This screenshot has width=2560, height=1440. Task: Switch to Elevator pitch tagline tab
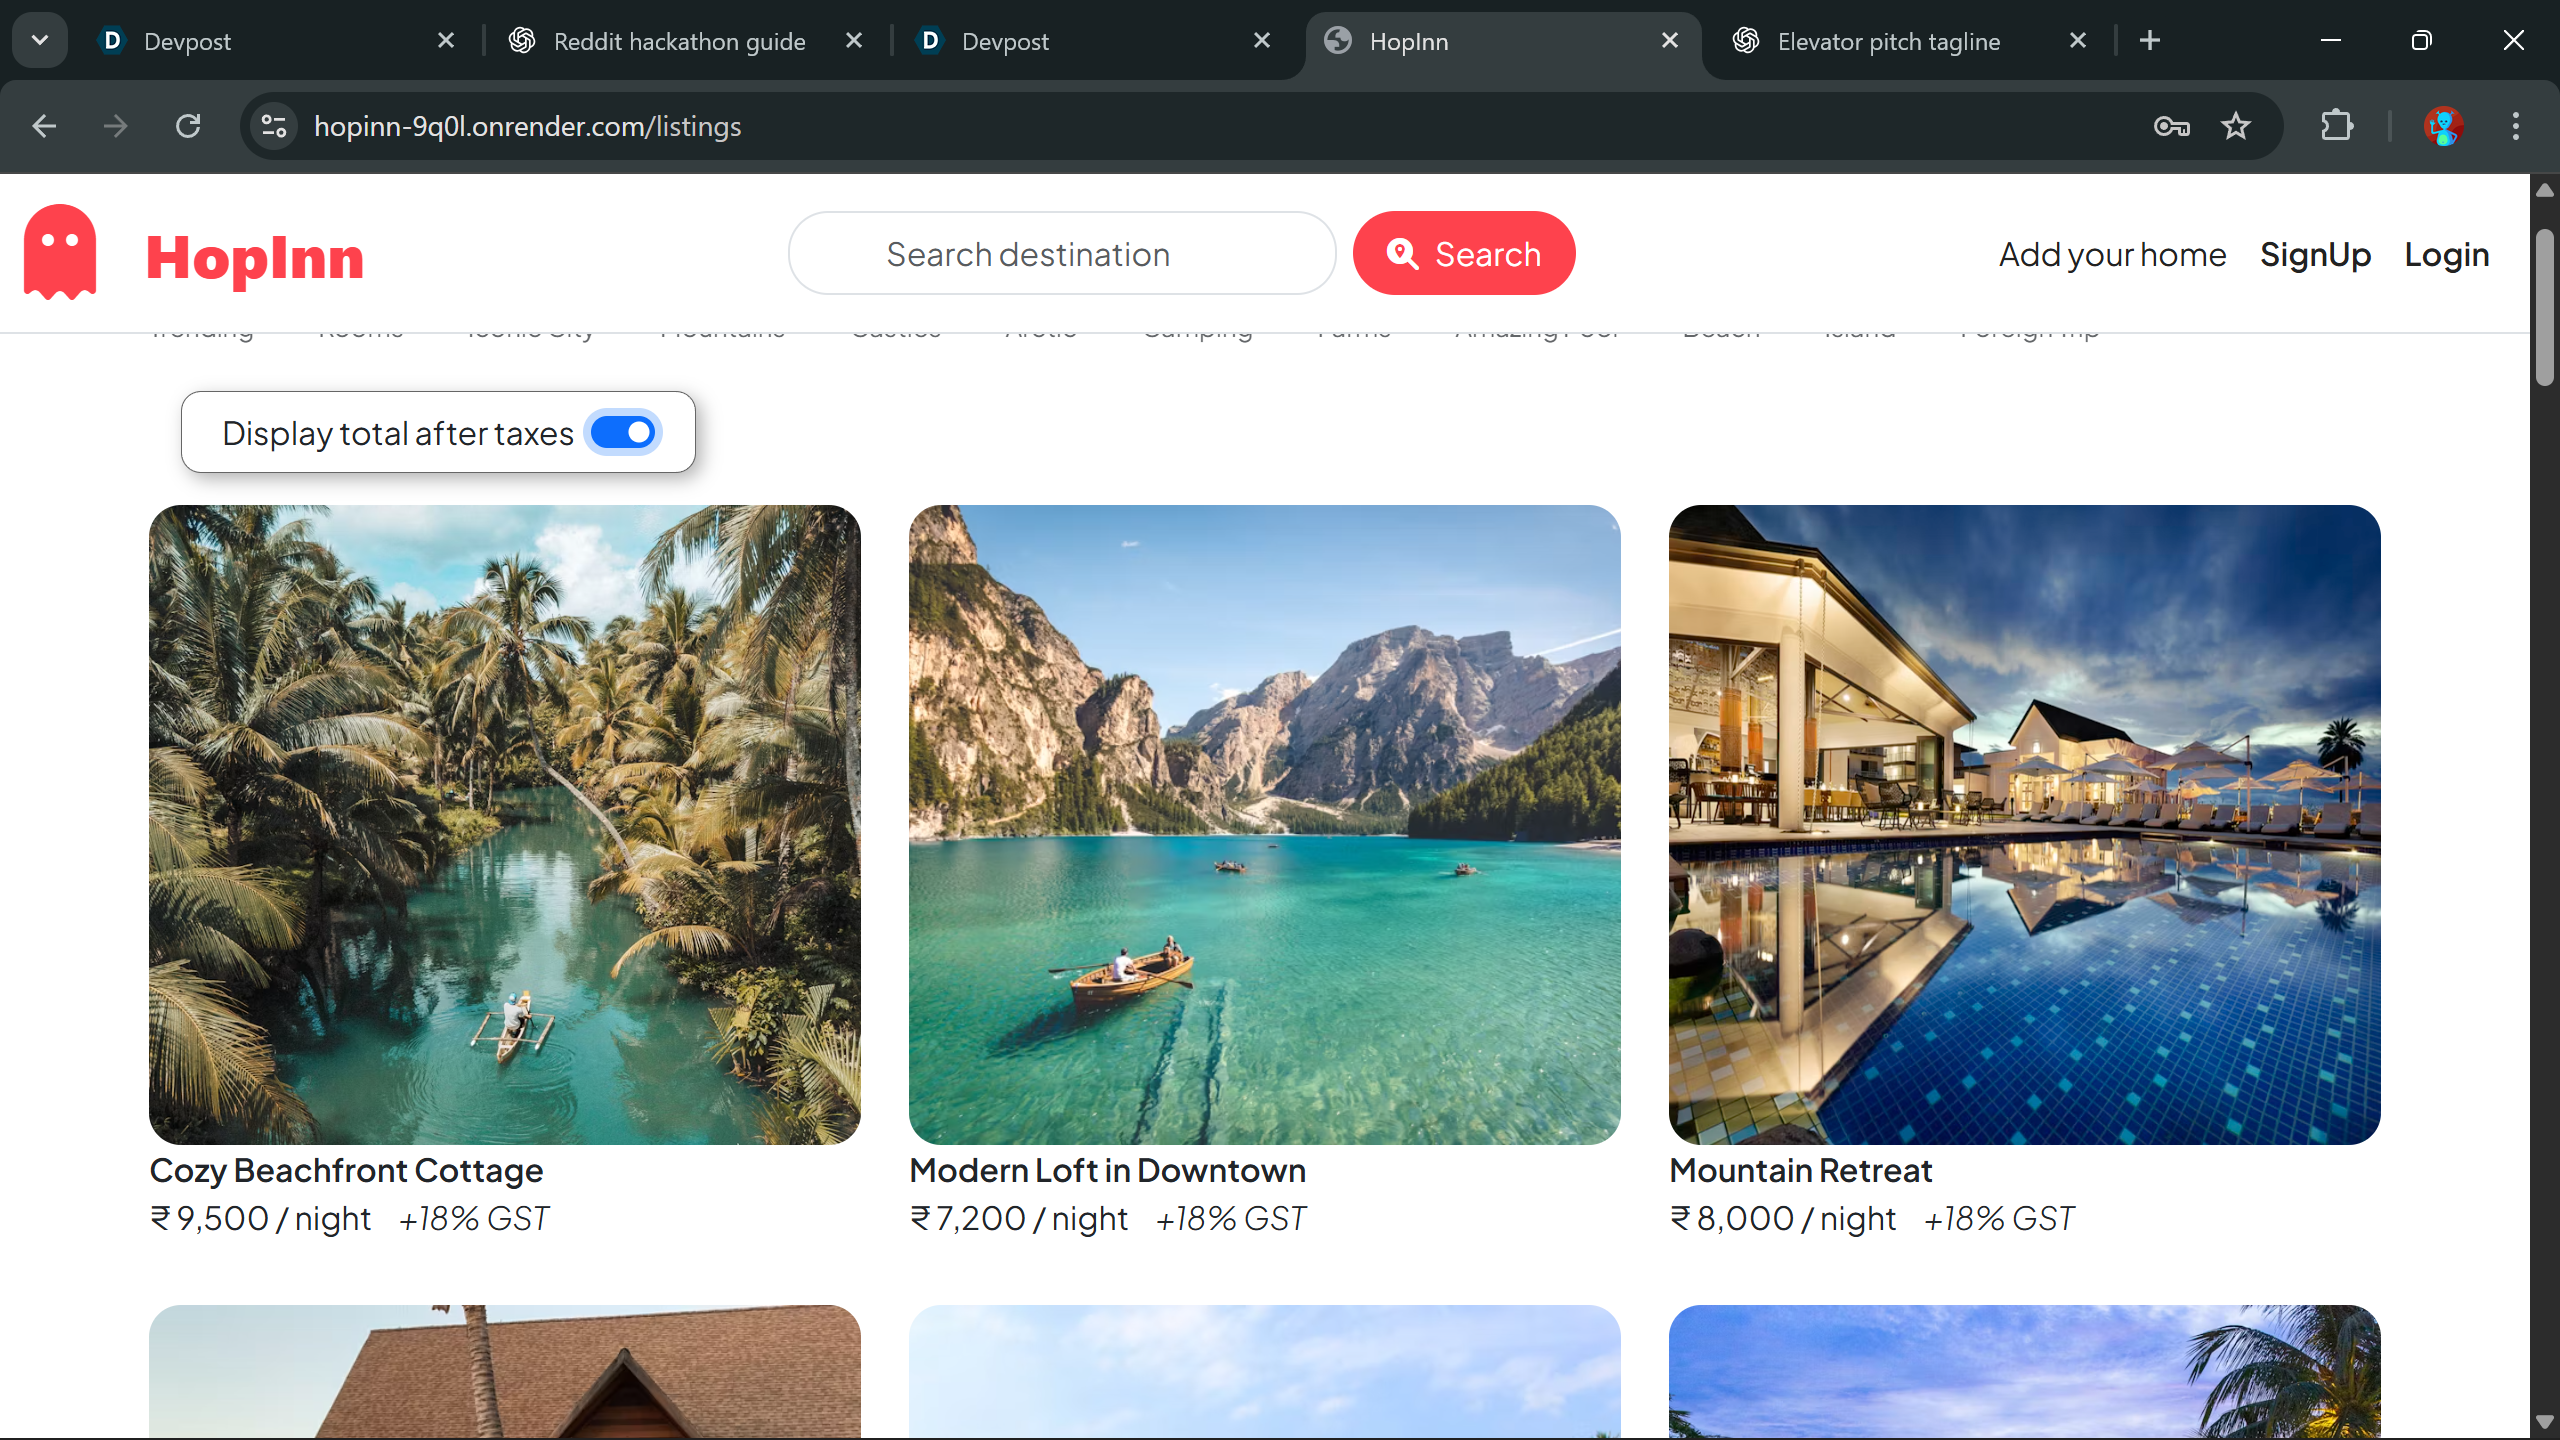click(1887, 41)
